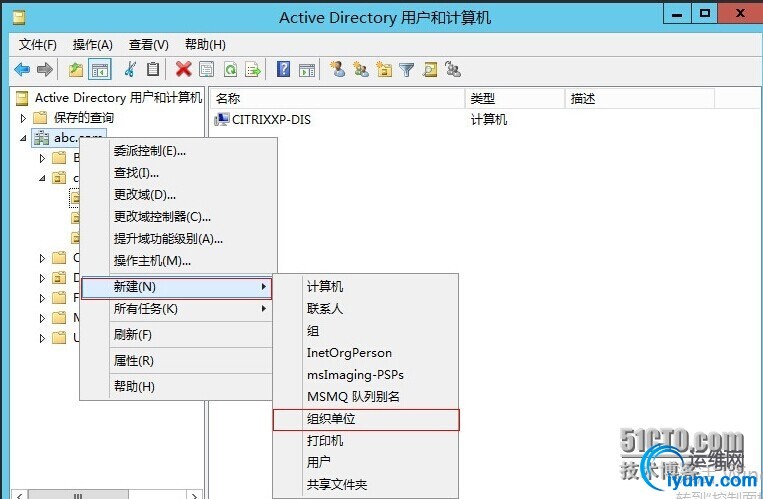Viewport: 763px width, 499px height.
Task: Click the abc.com domain icon in tree
Action: tap(41, 138)
